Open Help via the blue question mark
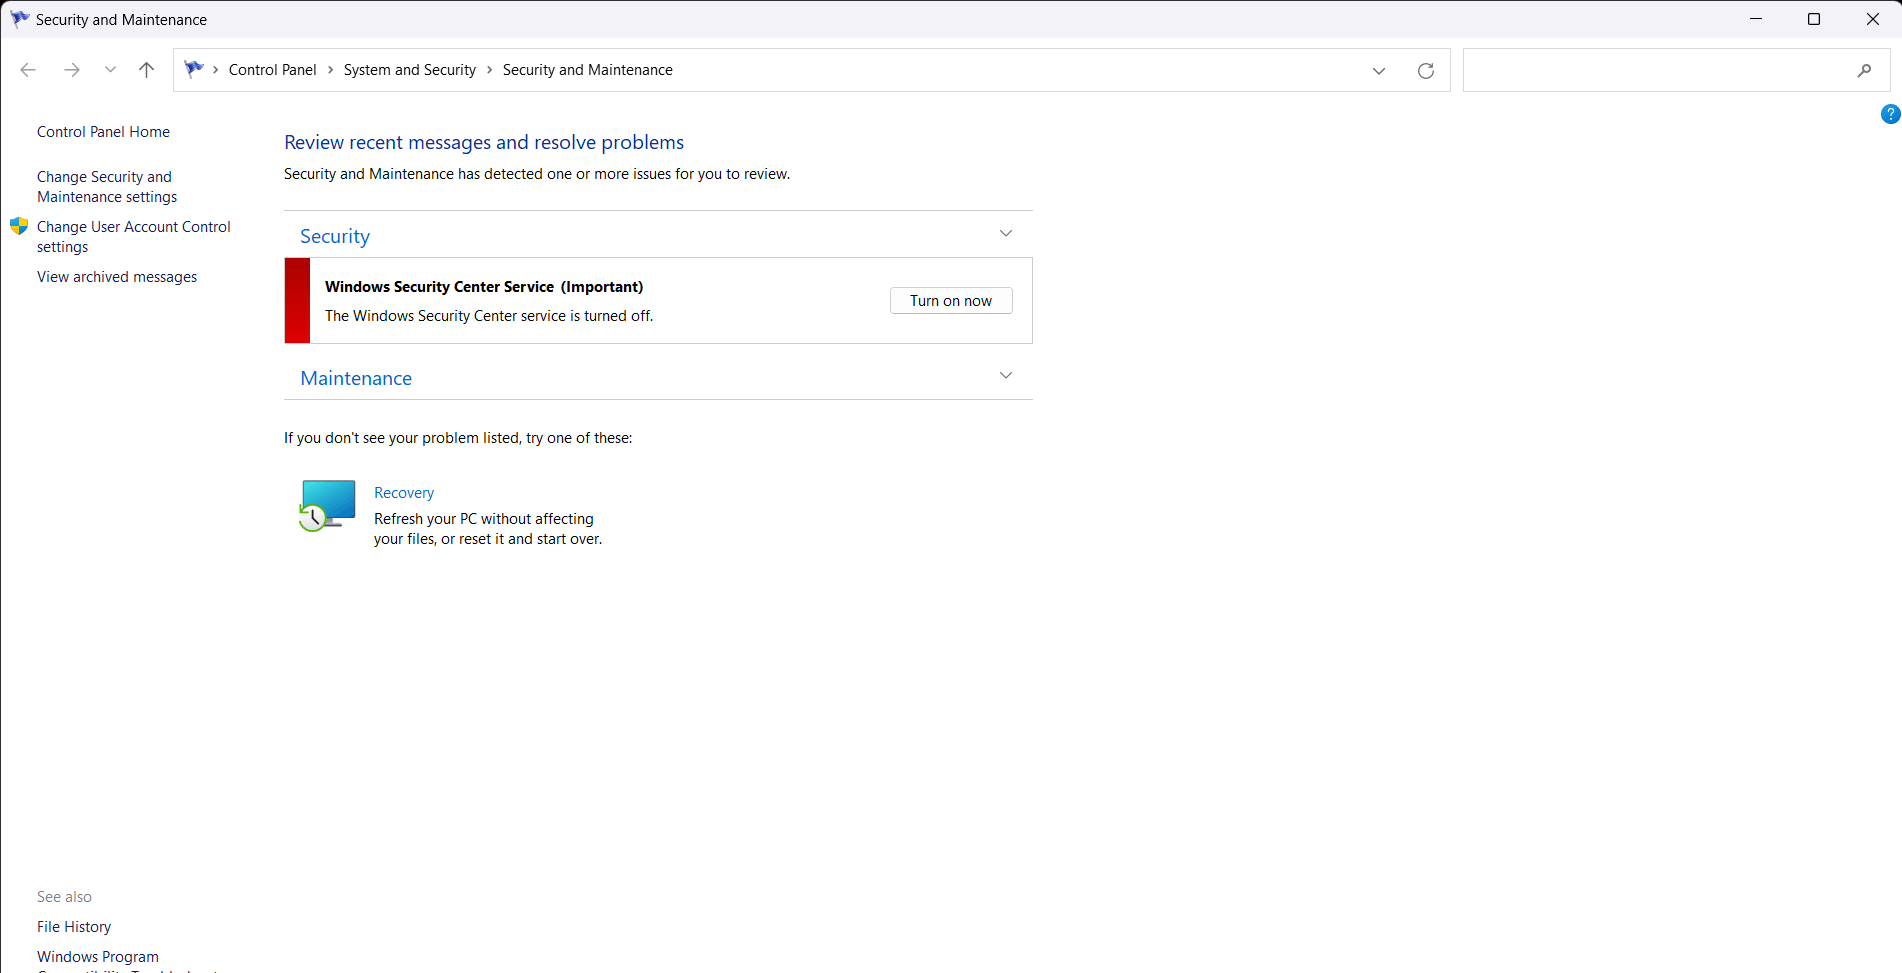 (x=1890, y=114)
